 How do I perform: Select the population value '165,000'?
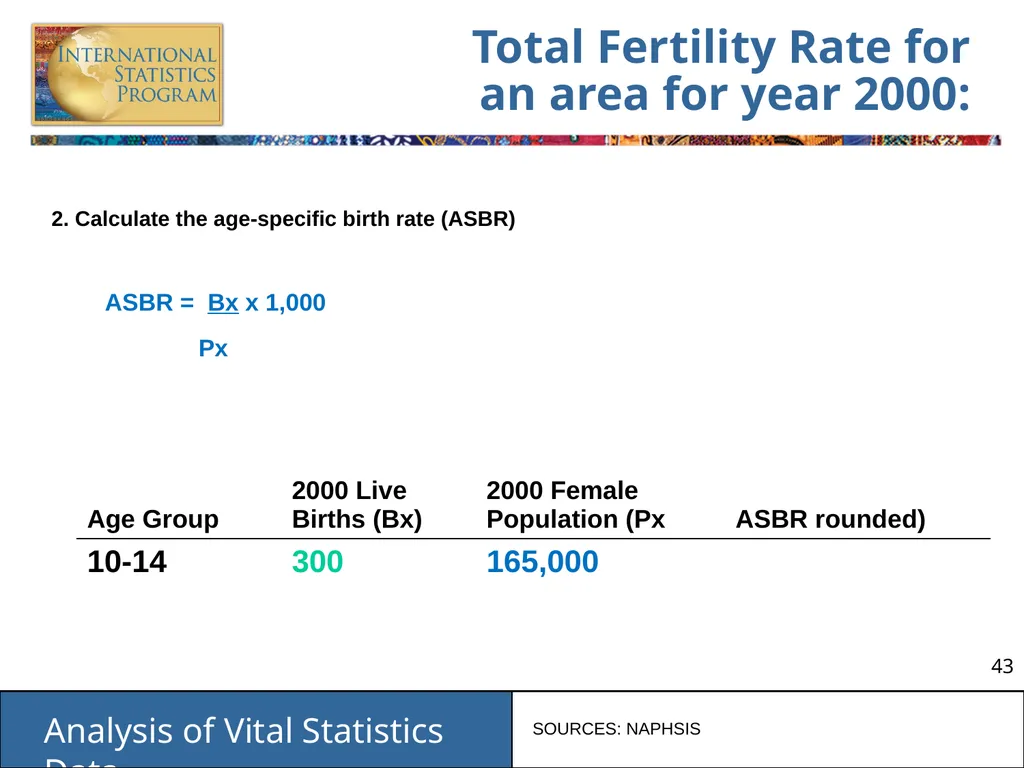[x=542, y=562]
